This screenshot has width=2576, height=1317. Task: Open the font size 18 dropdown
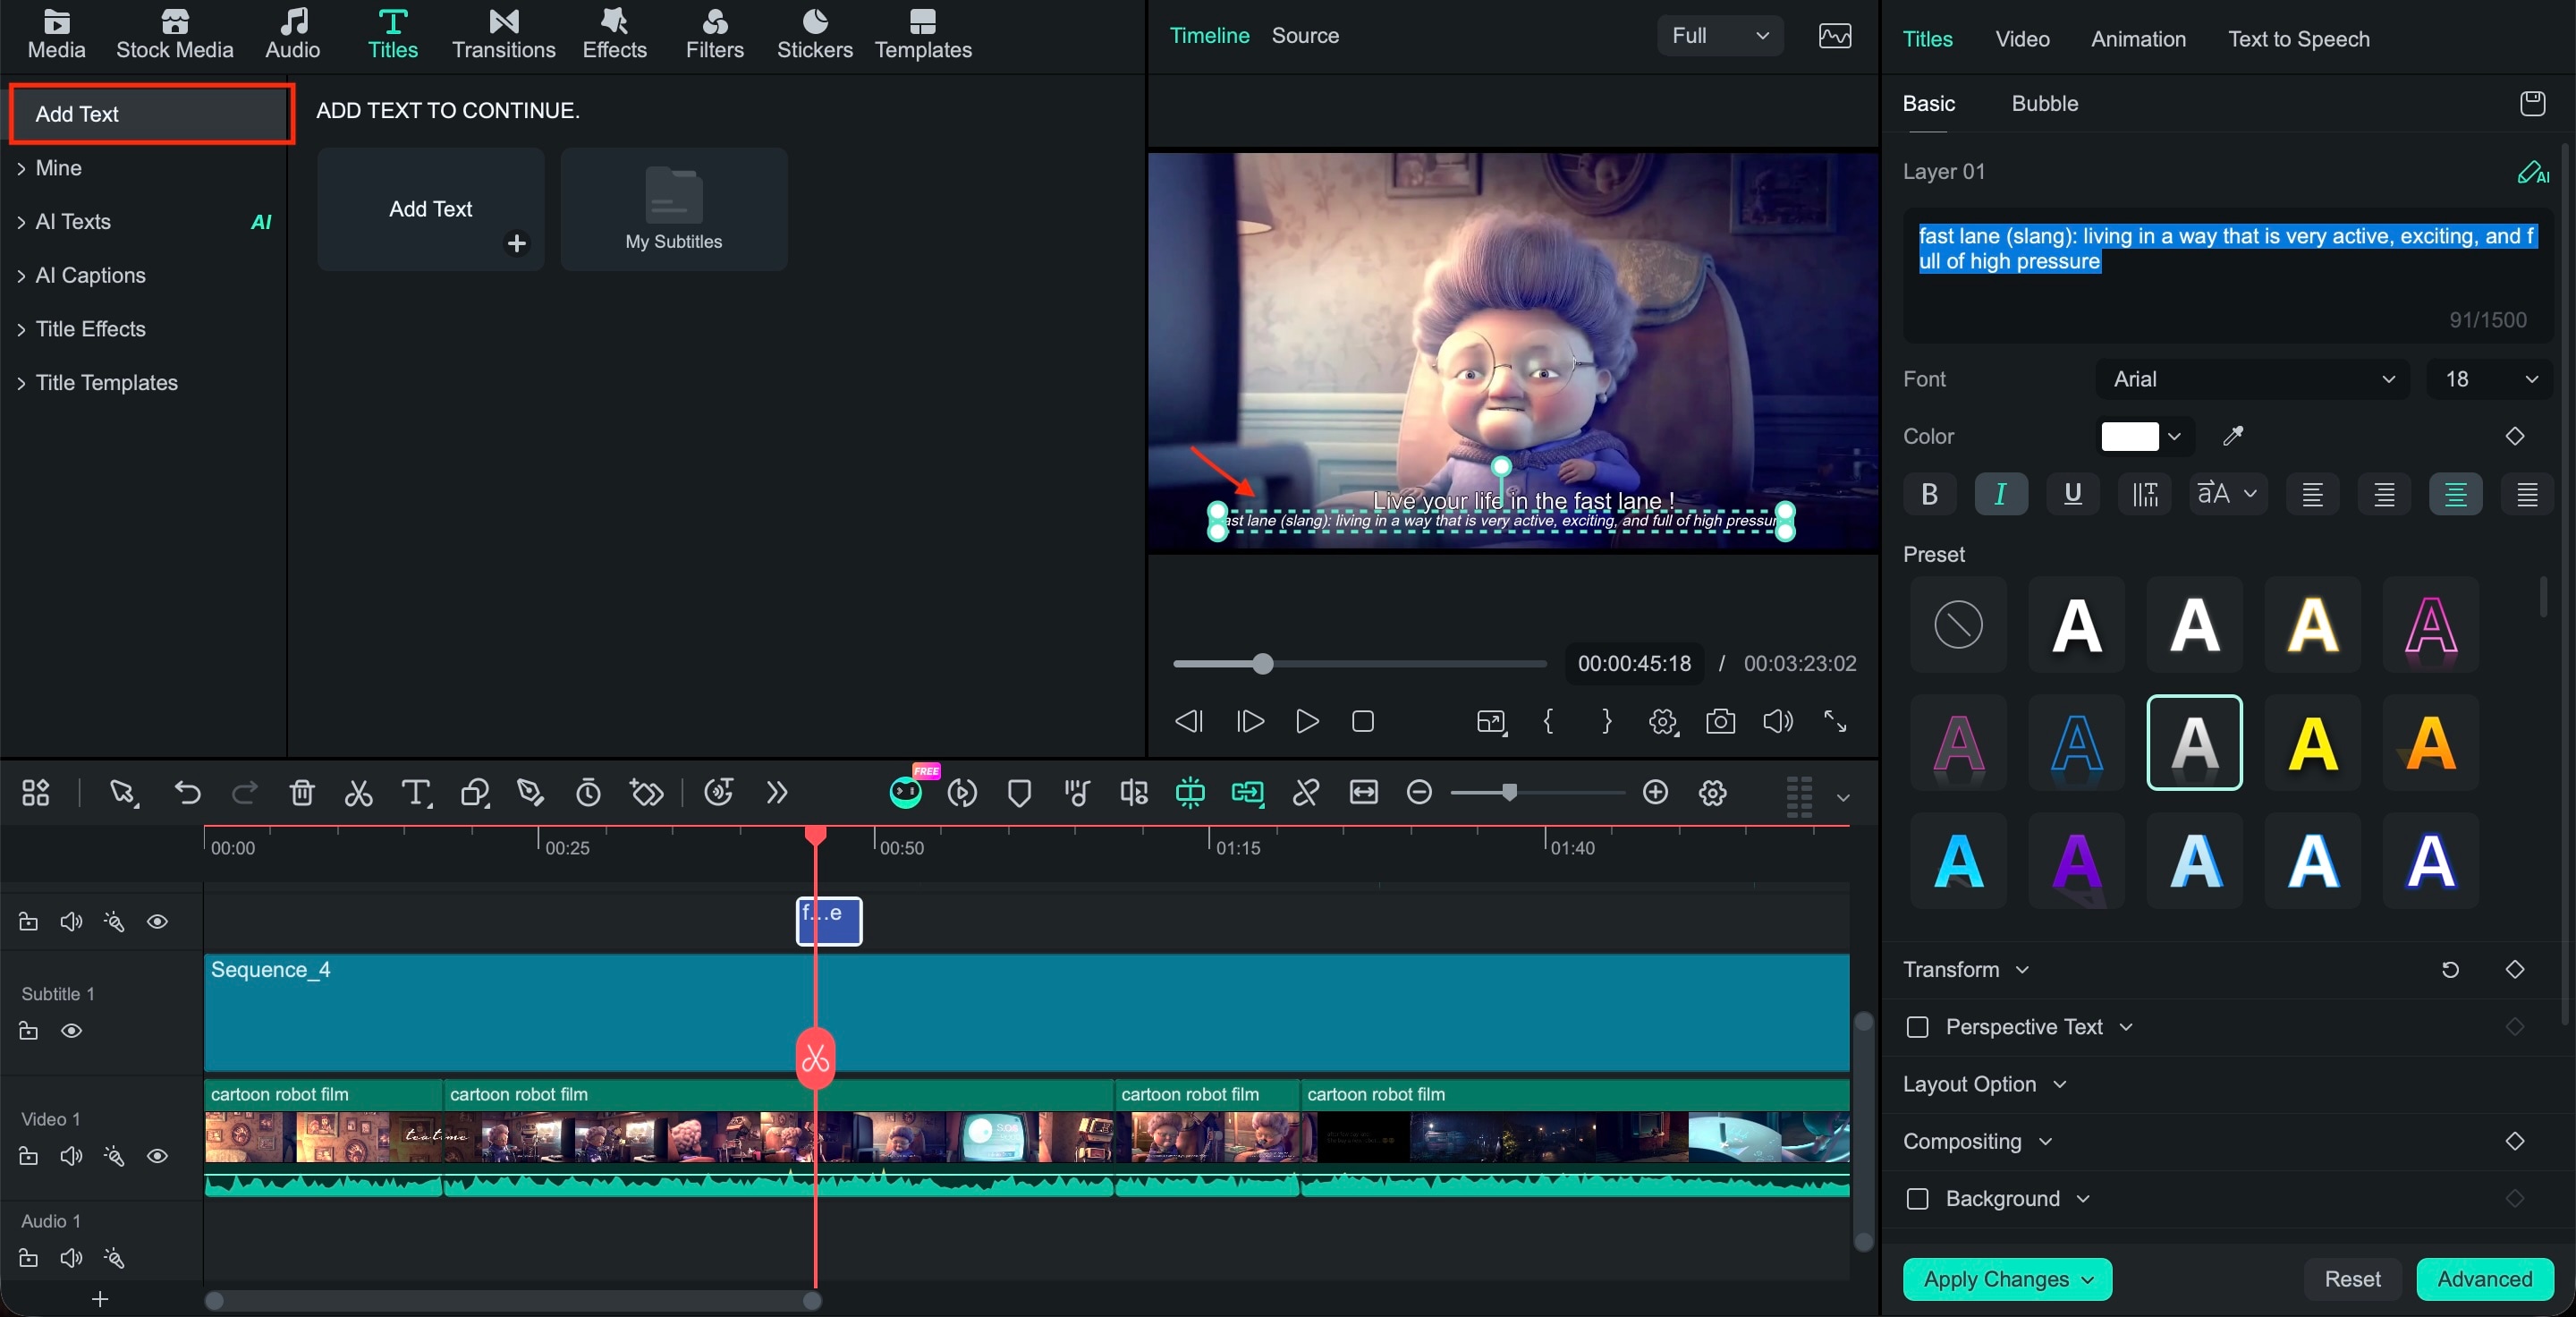pyautogui.click(x=2489, y=379)
